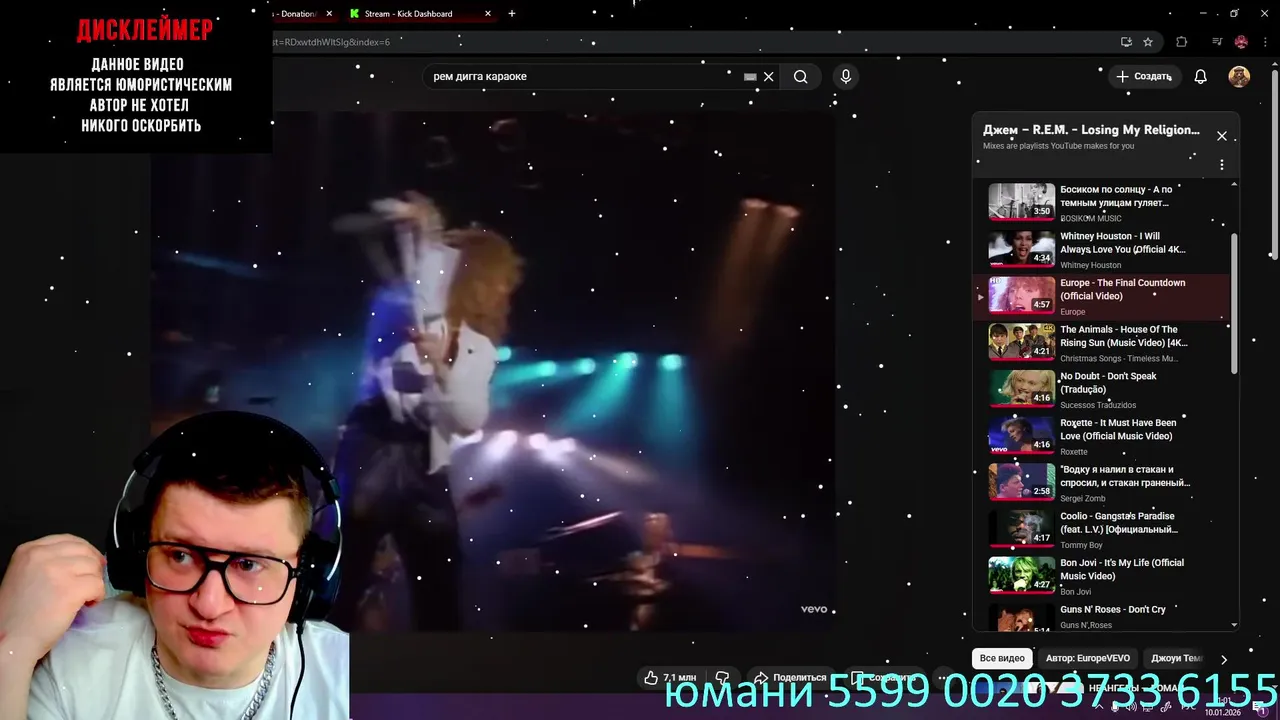Click the Whitney Houston 4:34 thumbnail
Image resolution: width=1280 pixels, height=720 pixels.
click(1021, 249)
